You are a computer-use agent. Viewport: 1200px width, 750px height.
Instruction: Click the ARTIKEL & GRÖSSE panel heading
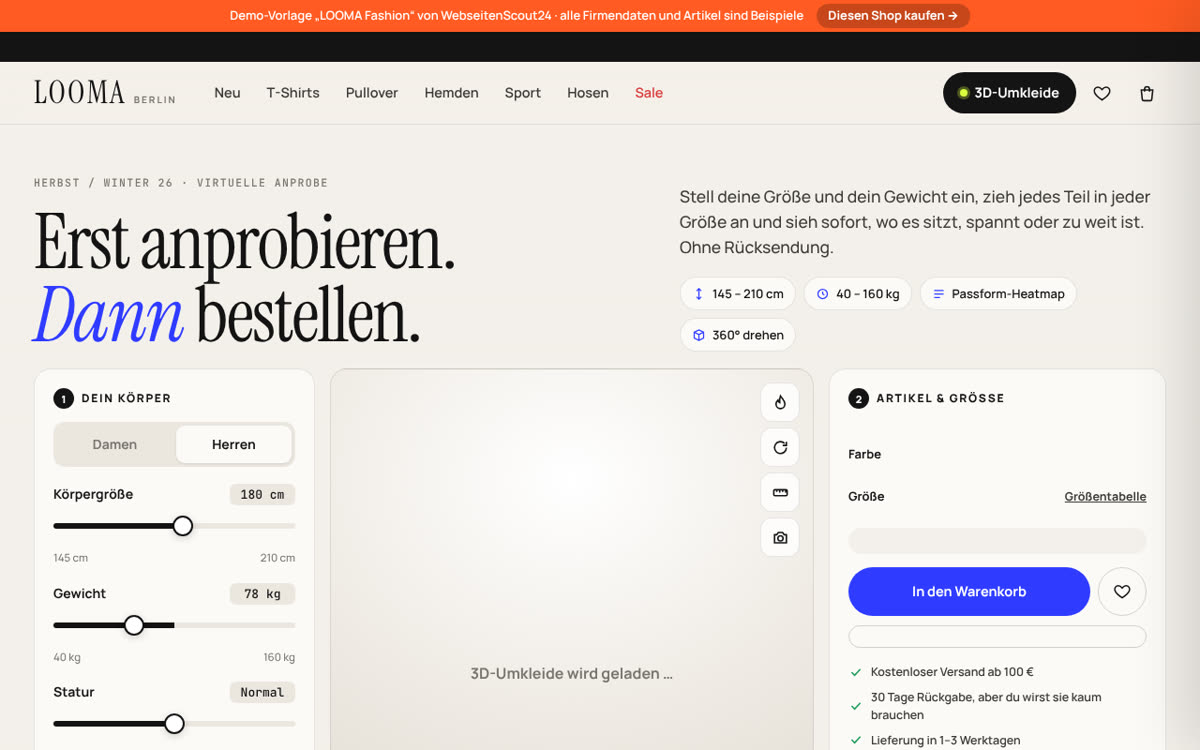point(940,398)
